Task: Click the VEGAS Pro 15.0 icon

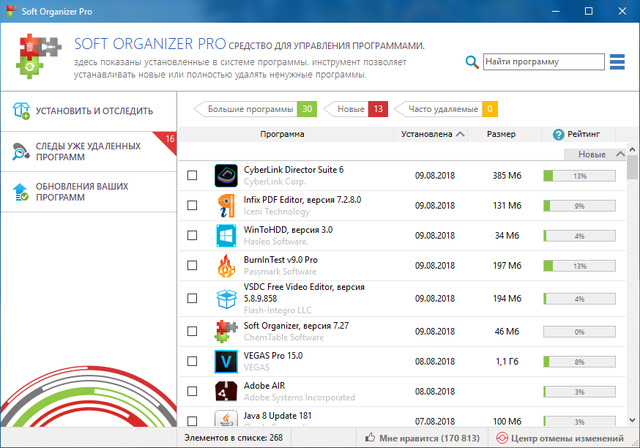Action: [225, 360]
